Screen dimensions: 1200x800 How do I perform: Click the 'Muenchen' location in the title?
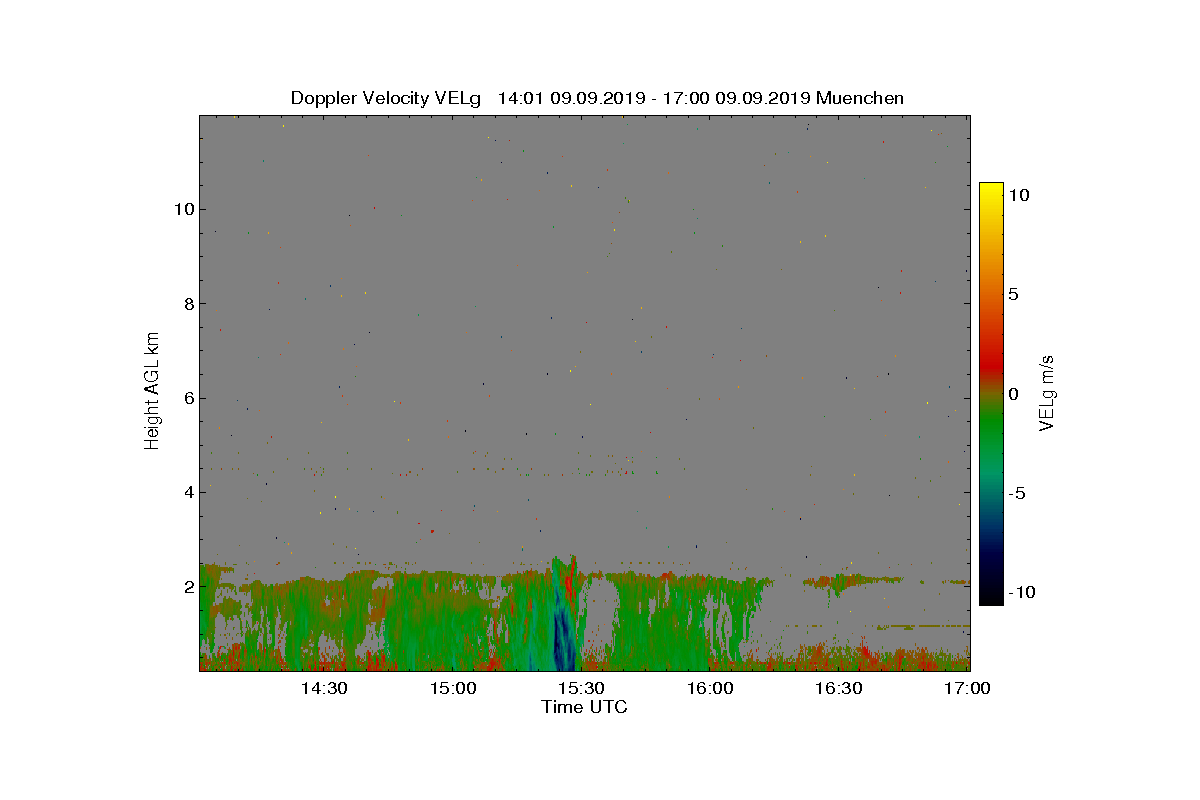pos(860,98)
